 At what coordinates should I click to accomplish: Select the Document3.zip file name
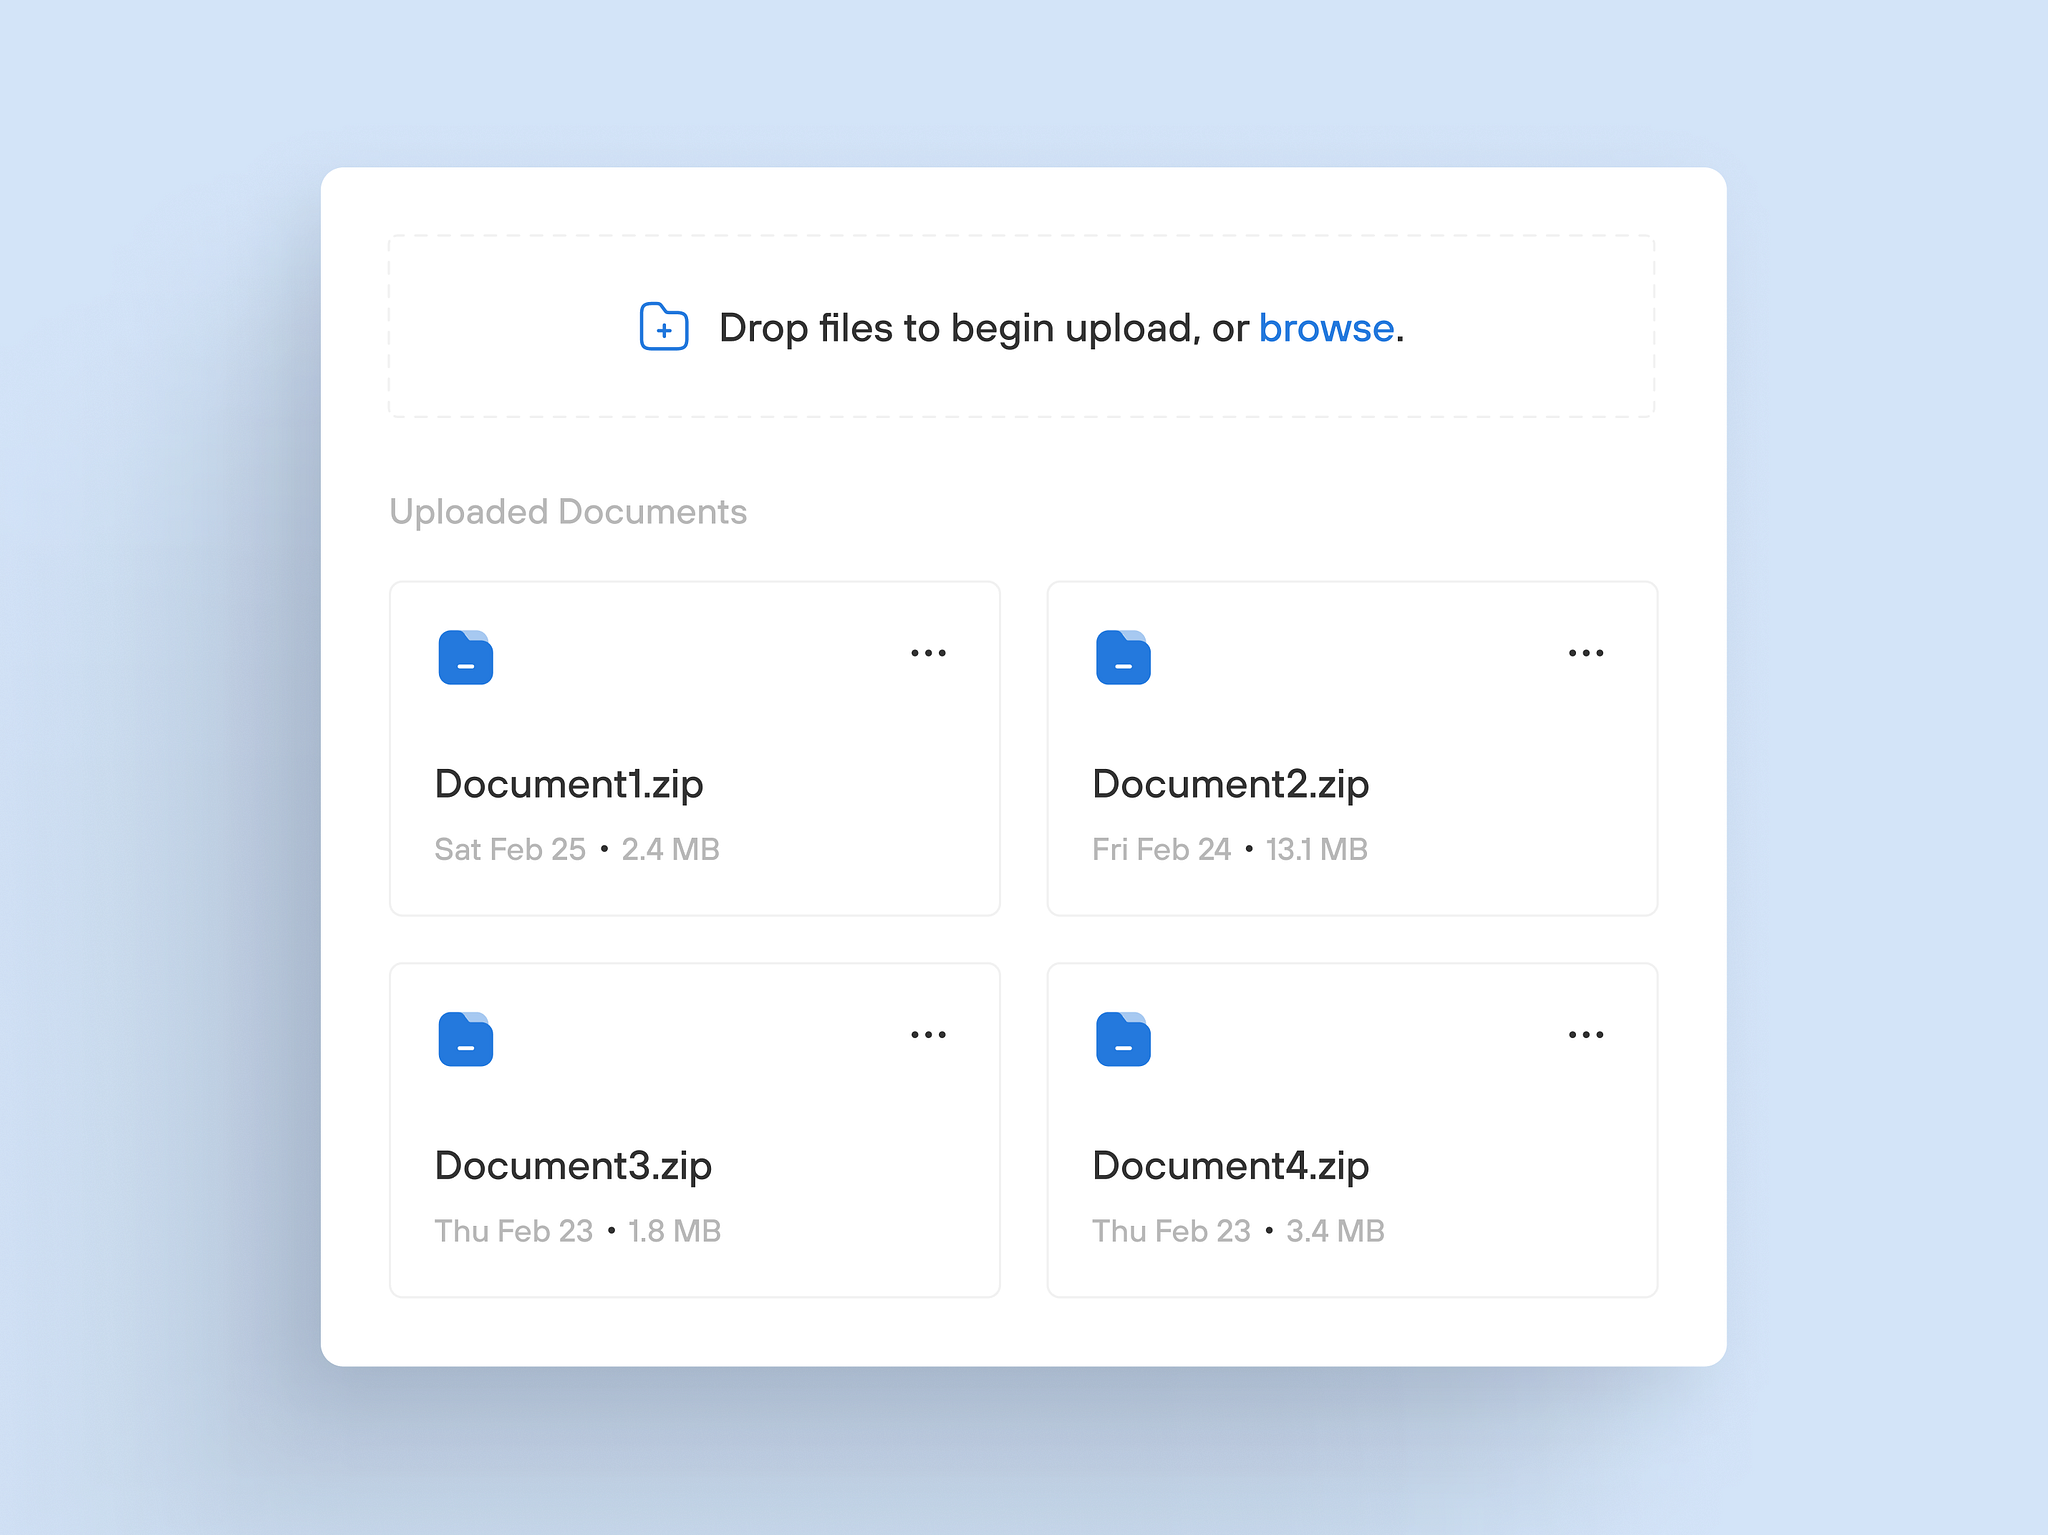pos(572,1165)
